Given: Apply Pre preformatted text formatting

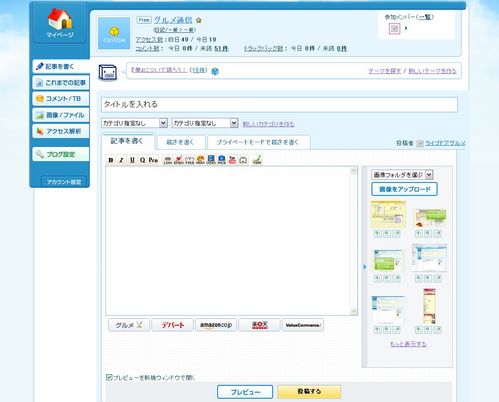Looking at the screenshot, I should [x=153, y=160].
